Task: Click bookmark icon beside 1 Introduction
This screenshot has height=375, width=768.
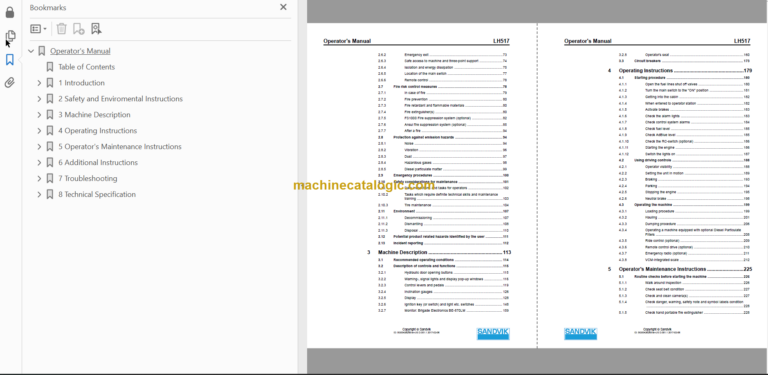Action: pyautogui.click(x=49, y=83)
